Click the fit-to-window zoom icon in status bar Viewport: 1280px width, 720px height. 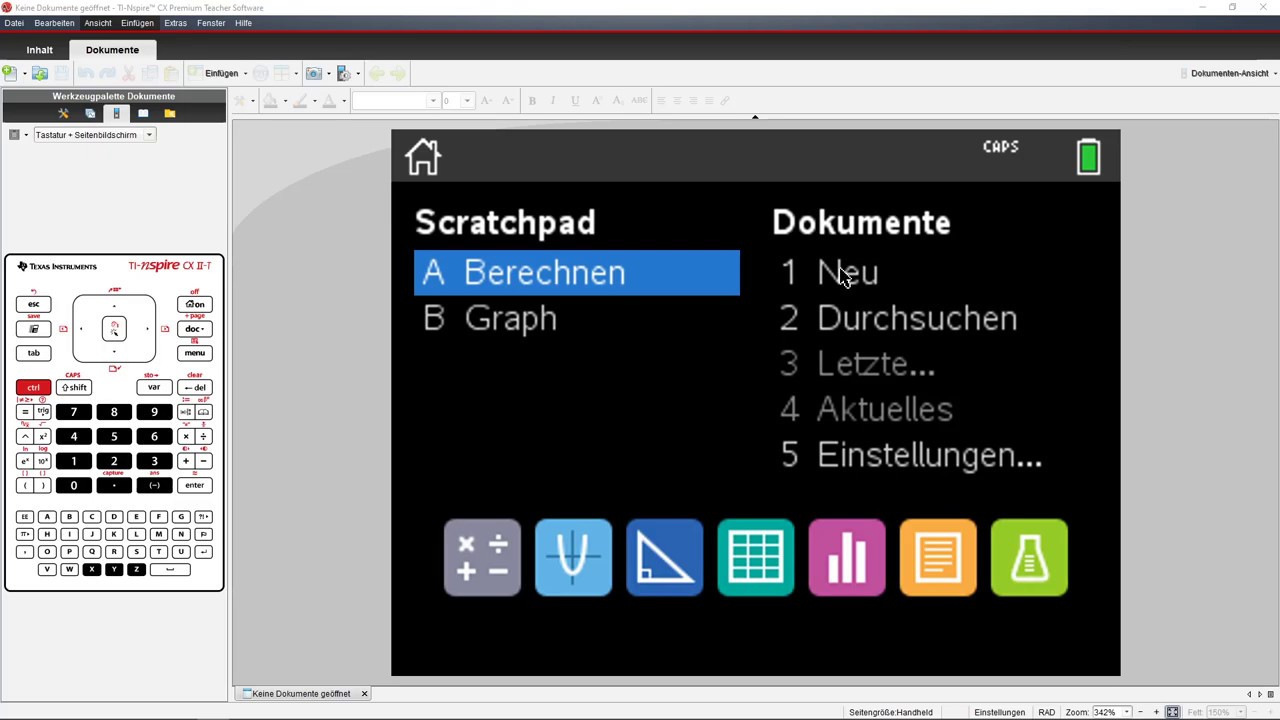point(1173,712)
